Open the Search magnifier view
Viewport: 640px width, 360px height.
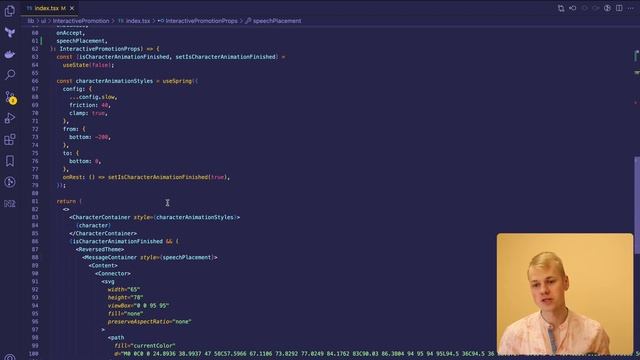pyautogui.click(x=10, y=75)
